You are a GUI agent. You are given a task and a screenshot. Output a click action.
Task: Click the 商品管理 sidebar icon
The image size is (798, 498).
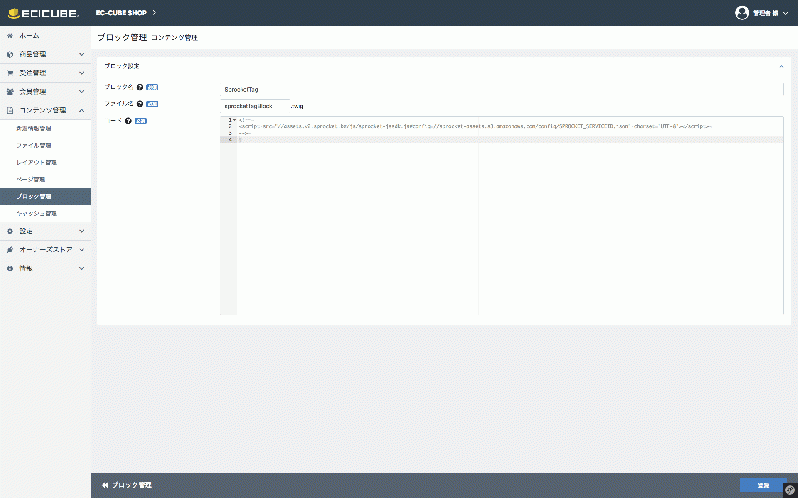tap(10, 54)
